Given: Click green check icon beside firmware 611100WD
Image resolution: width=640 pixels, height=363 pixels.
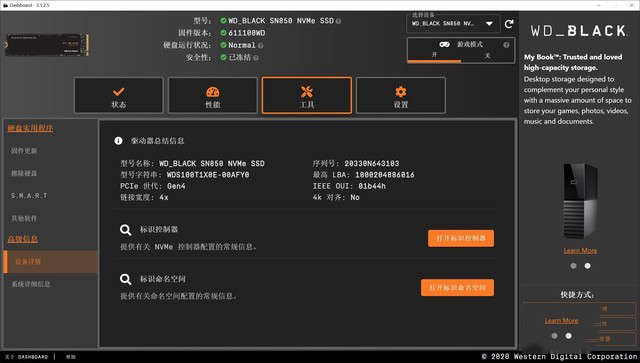Looking at the screenshot, I should click(x=223, y=33).
